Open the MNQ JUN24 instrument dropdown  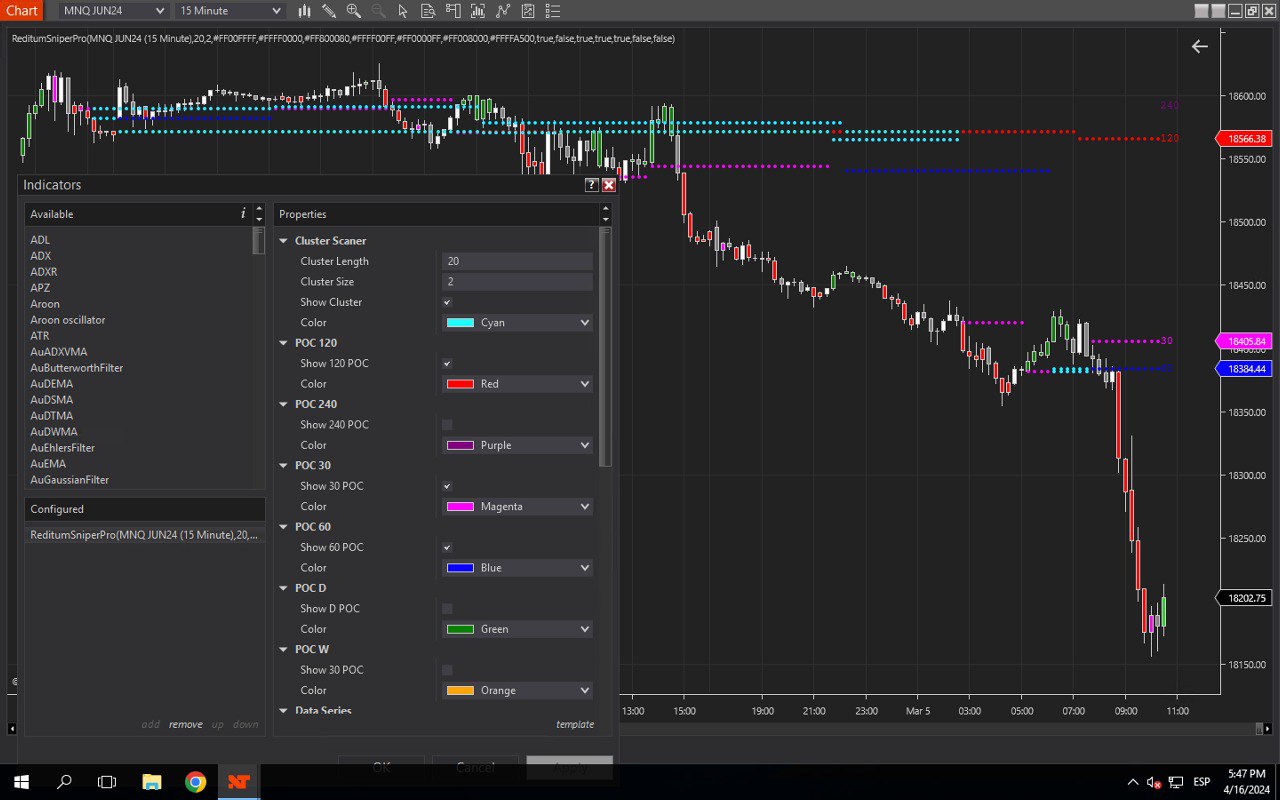coord(113,11)
